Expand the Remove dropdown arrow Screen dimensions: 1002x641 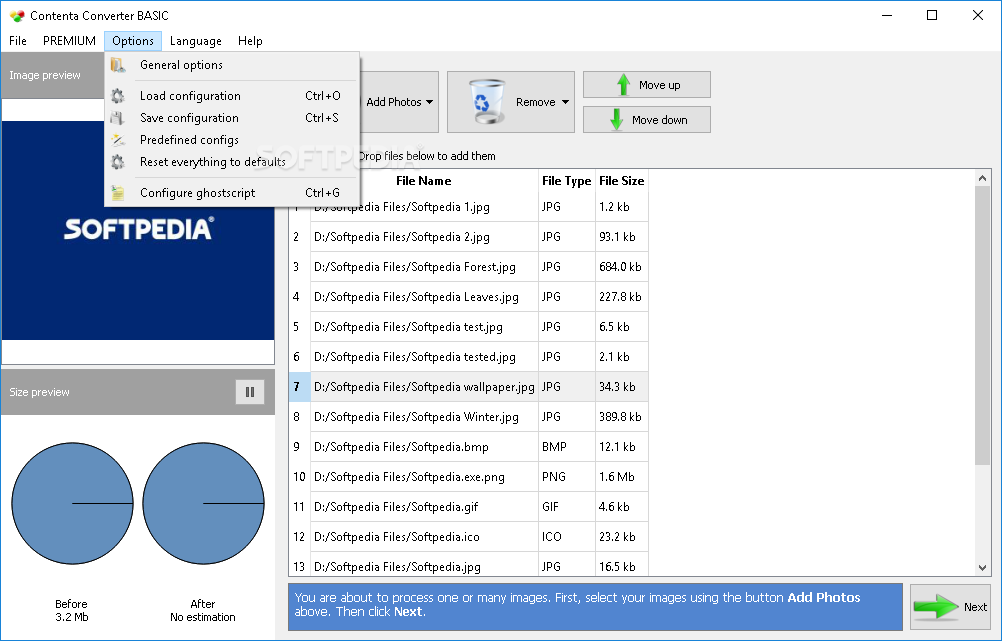566,102
